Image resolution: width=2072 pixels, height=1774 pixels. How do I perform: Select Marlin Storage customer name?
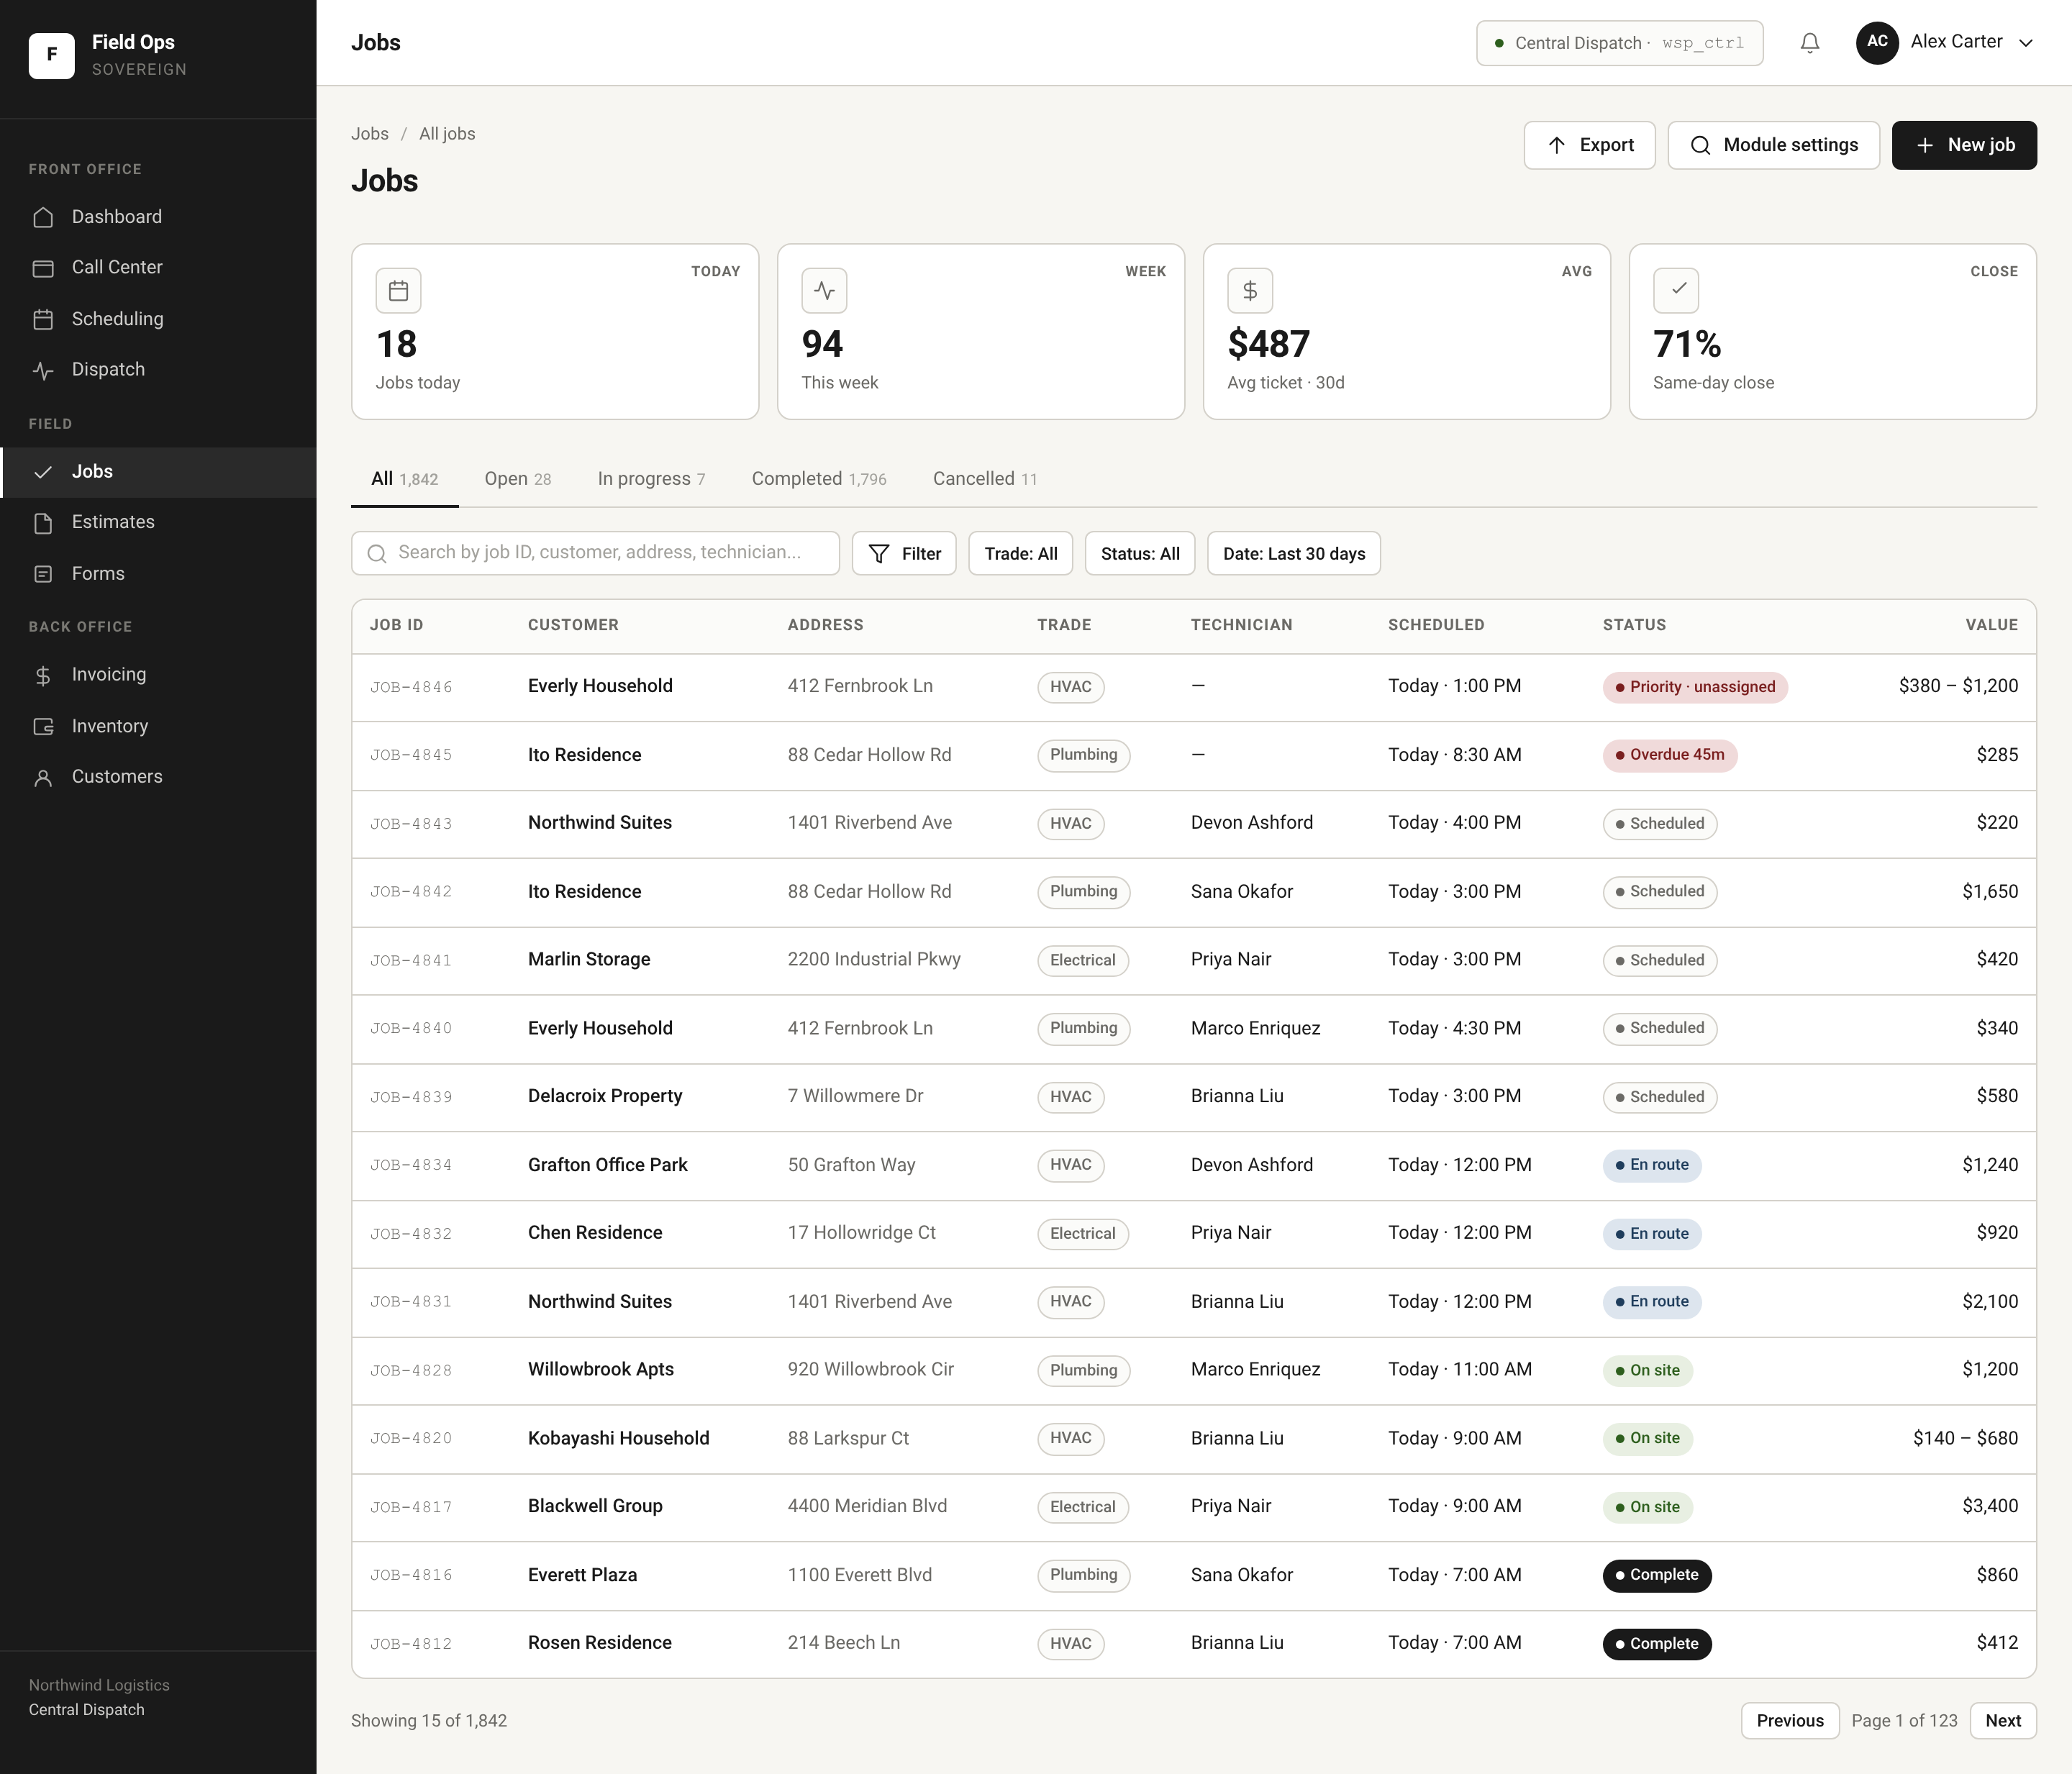(x=588, y=959)
